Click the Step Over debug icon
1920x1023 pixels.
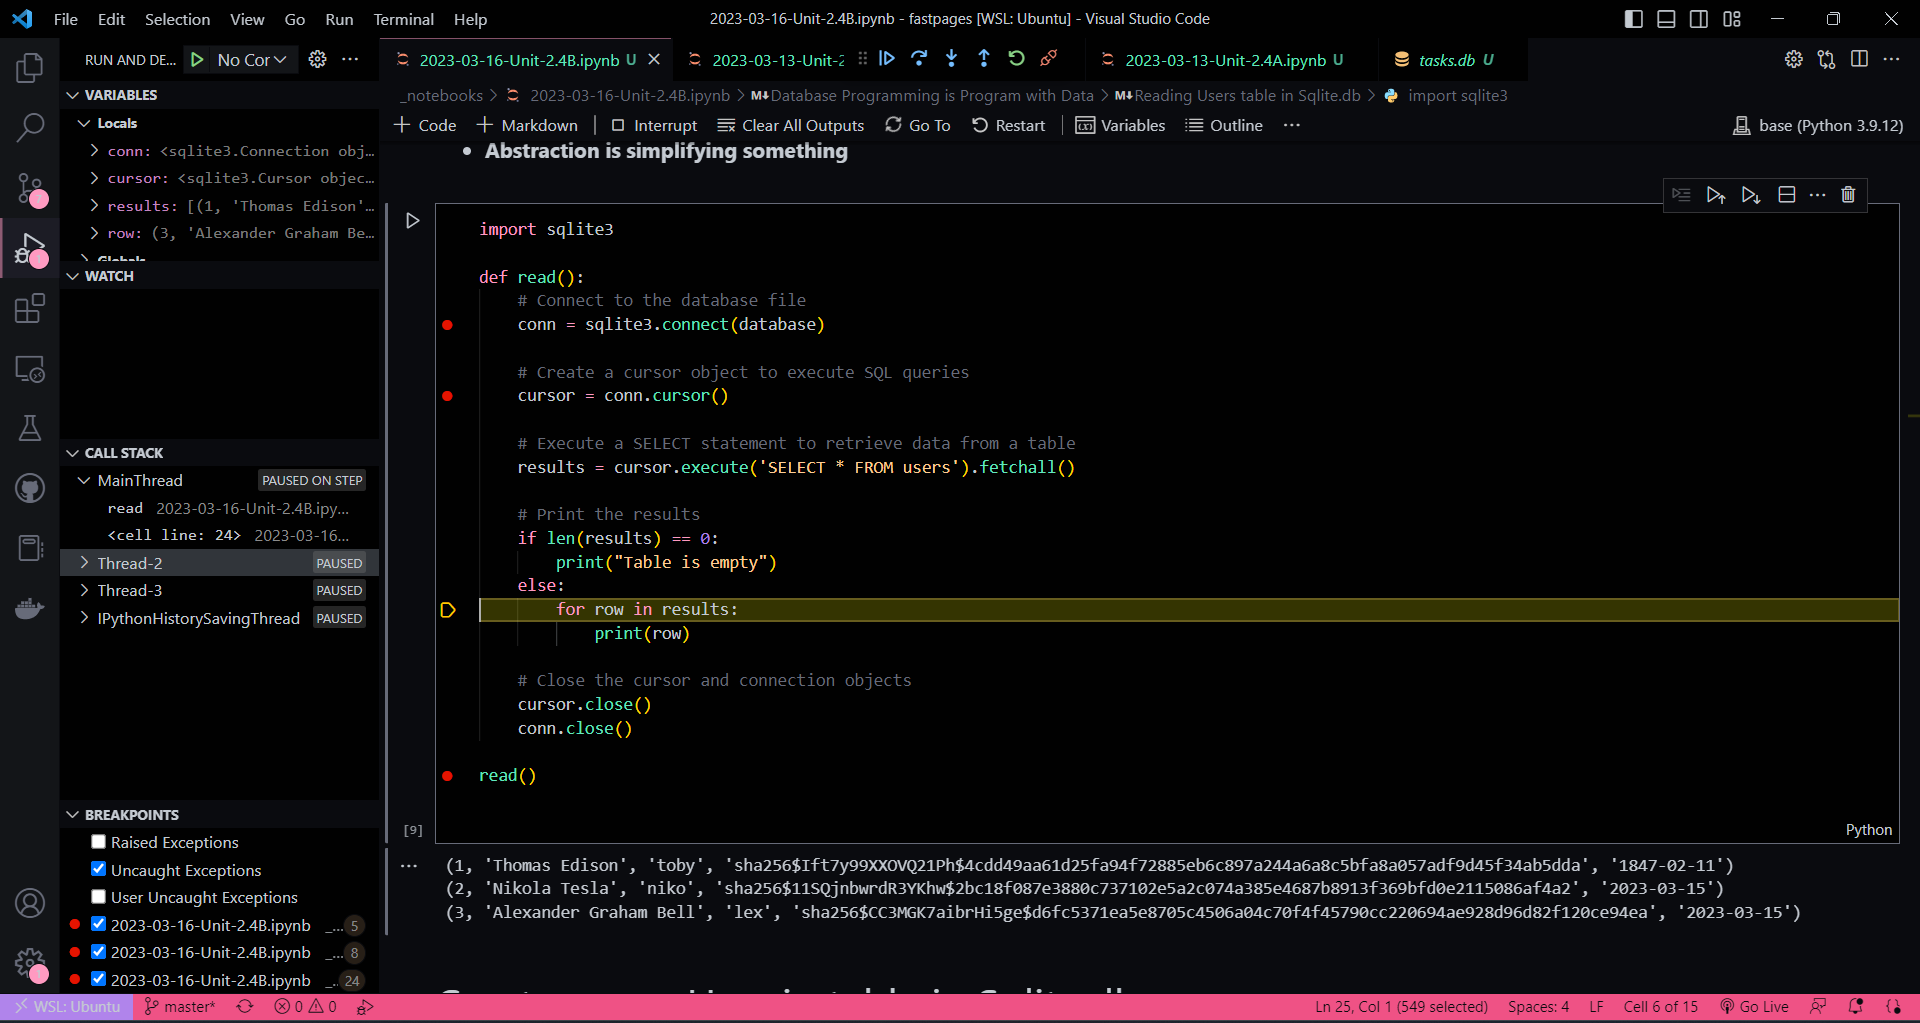tap(919, 59)
